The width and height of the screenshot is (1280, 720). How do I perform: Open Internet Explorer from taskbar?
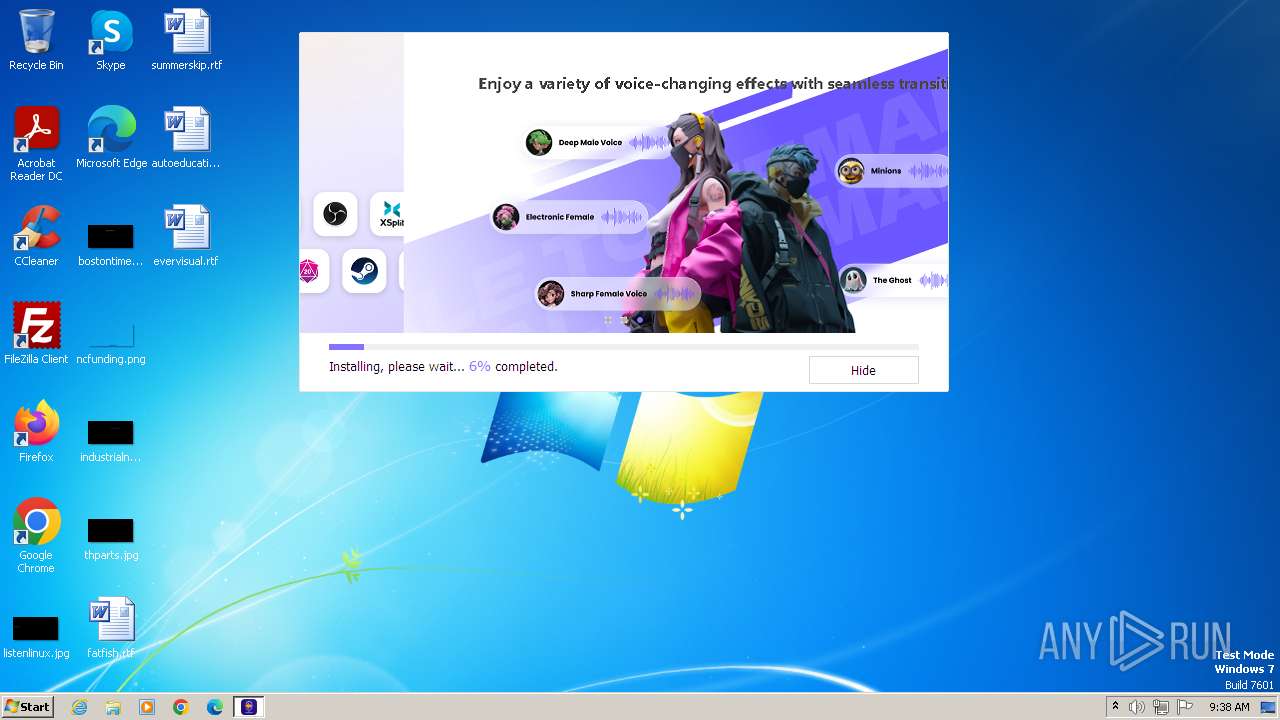(79, 707)
